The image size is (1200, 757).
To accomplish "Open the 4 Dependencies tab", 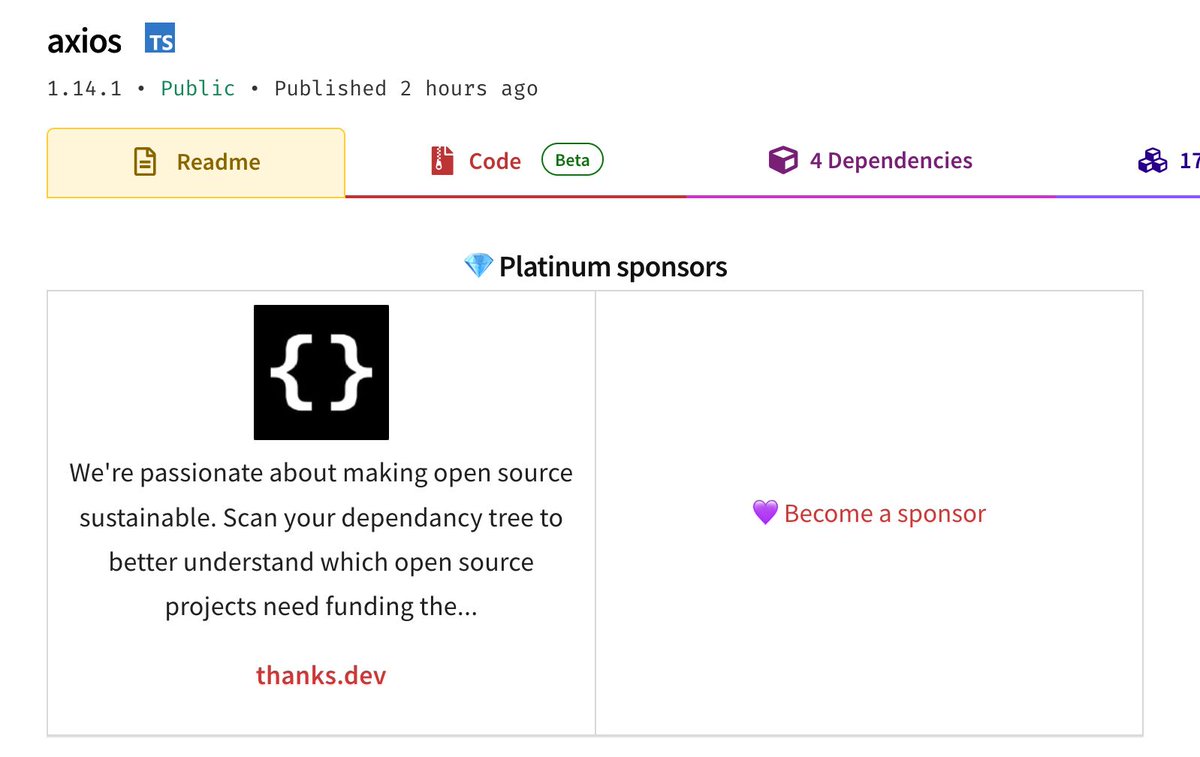I will (870, 162).
